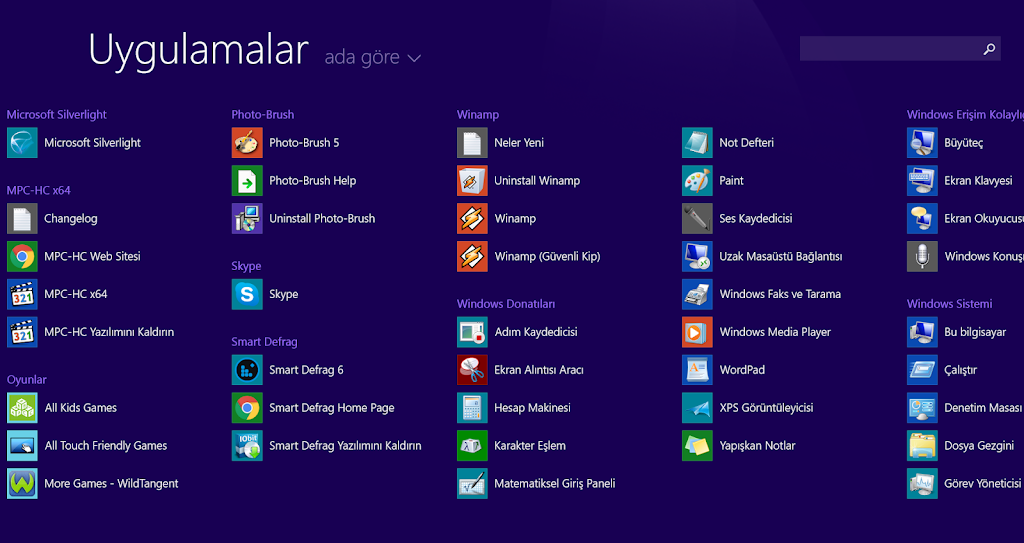Launch the Winamp lightning icon

coord(472,218)
